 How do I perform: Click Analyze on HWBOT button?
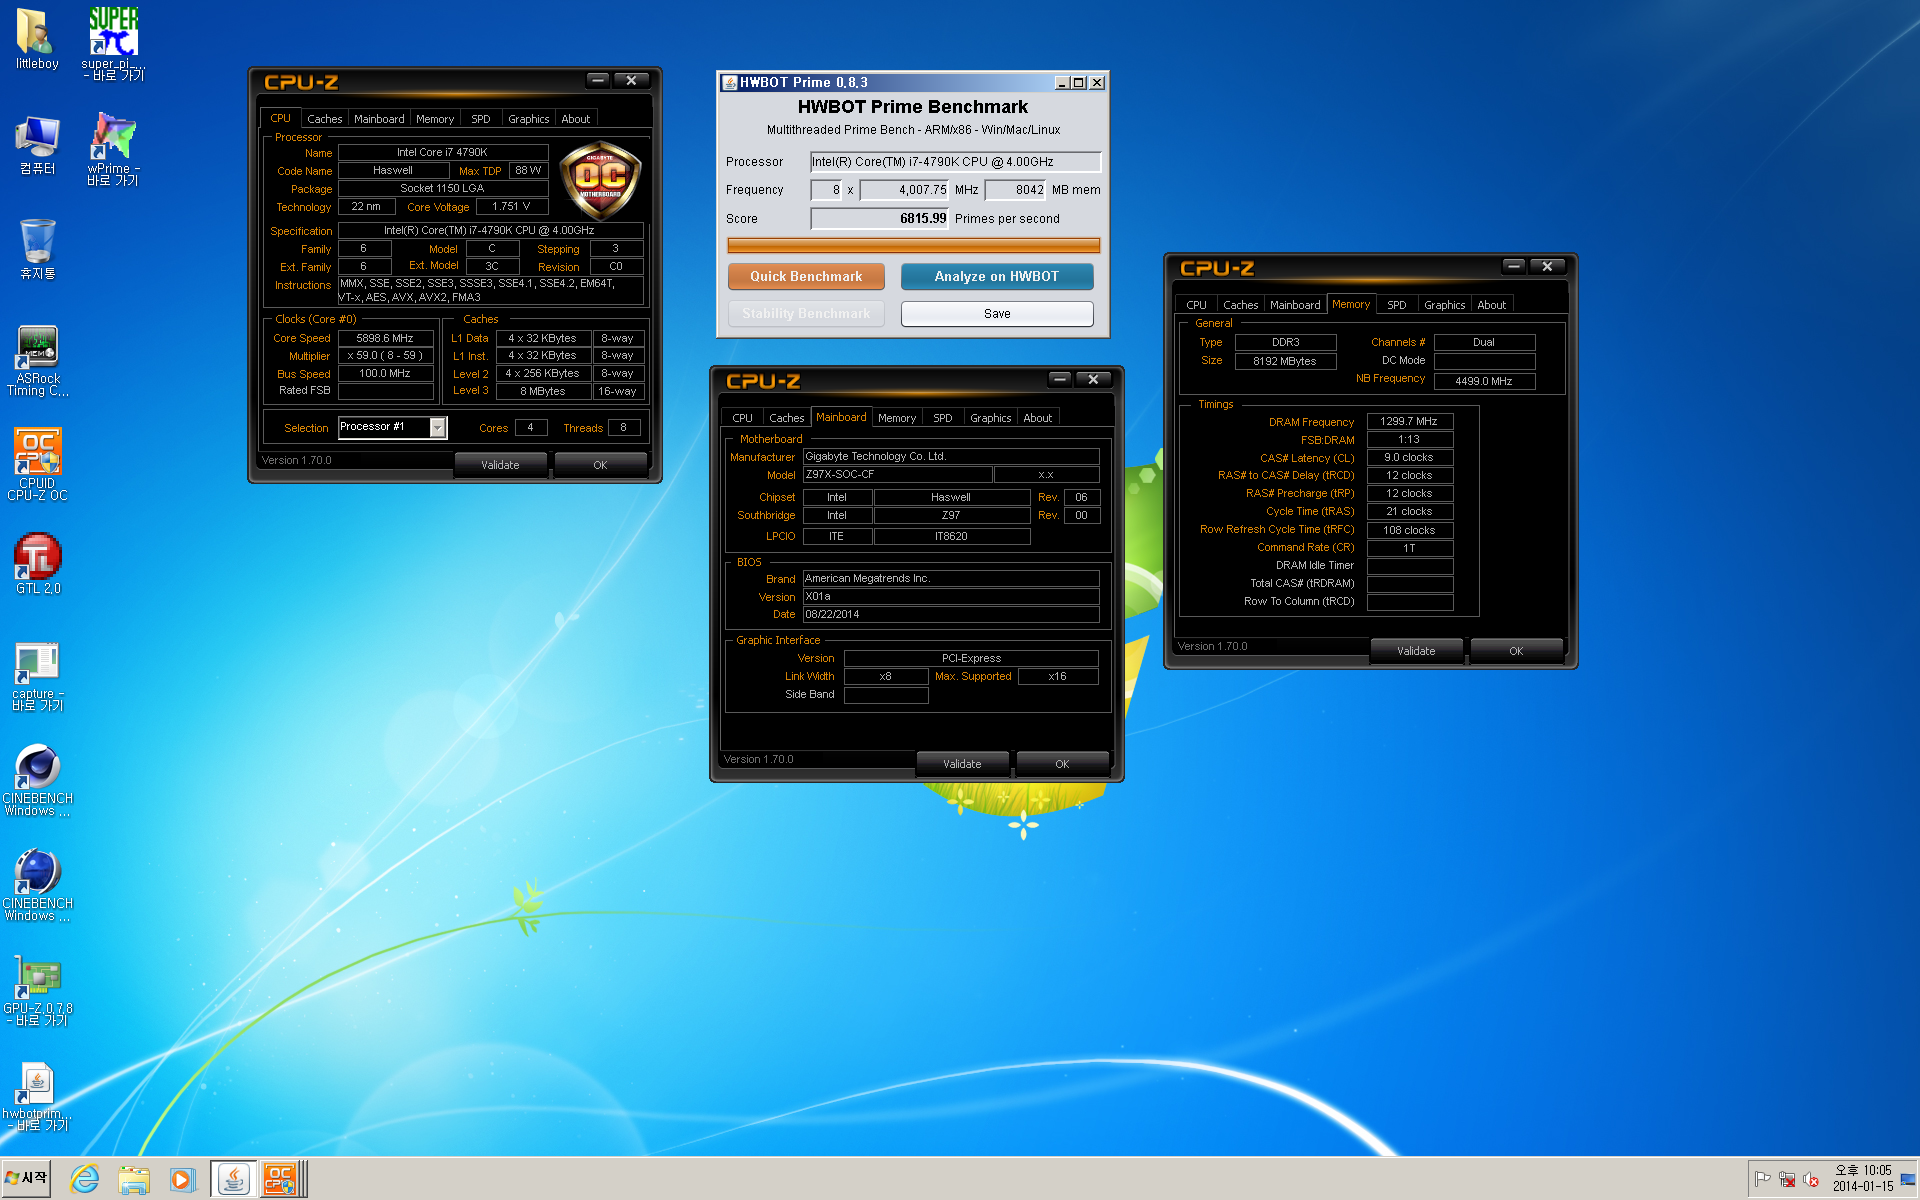click(997, 277)
